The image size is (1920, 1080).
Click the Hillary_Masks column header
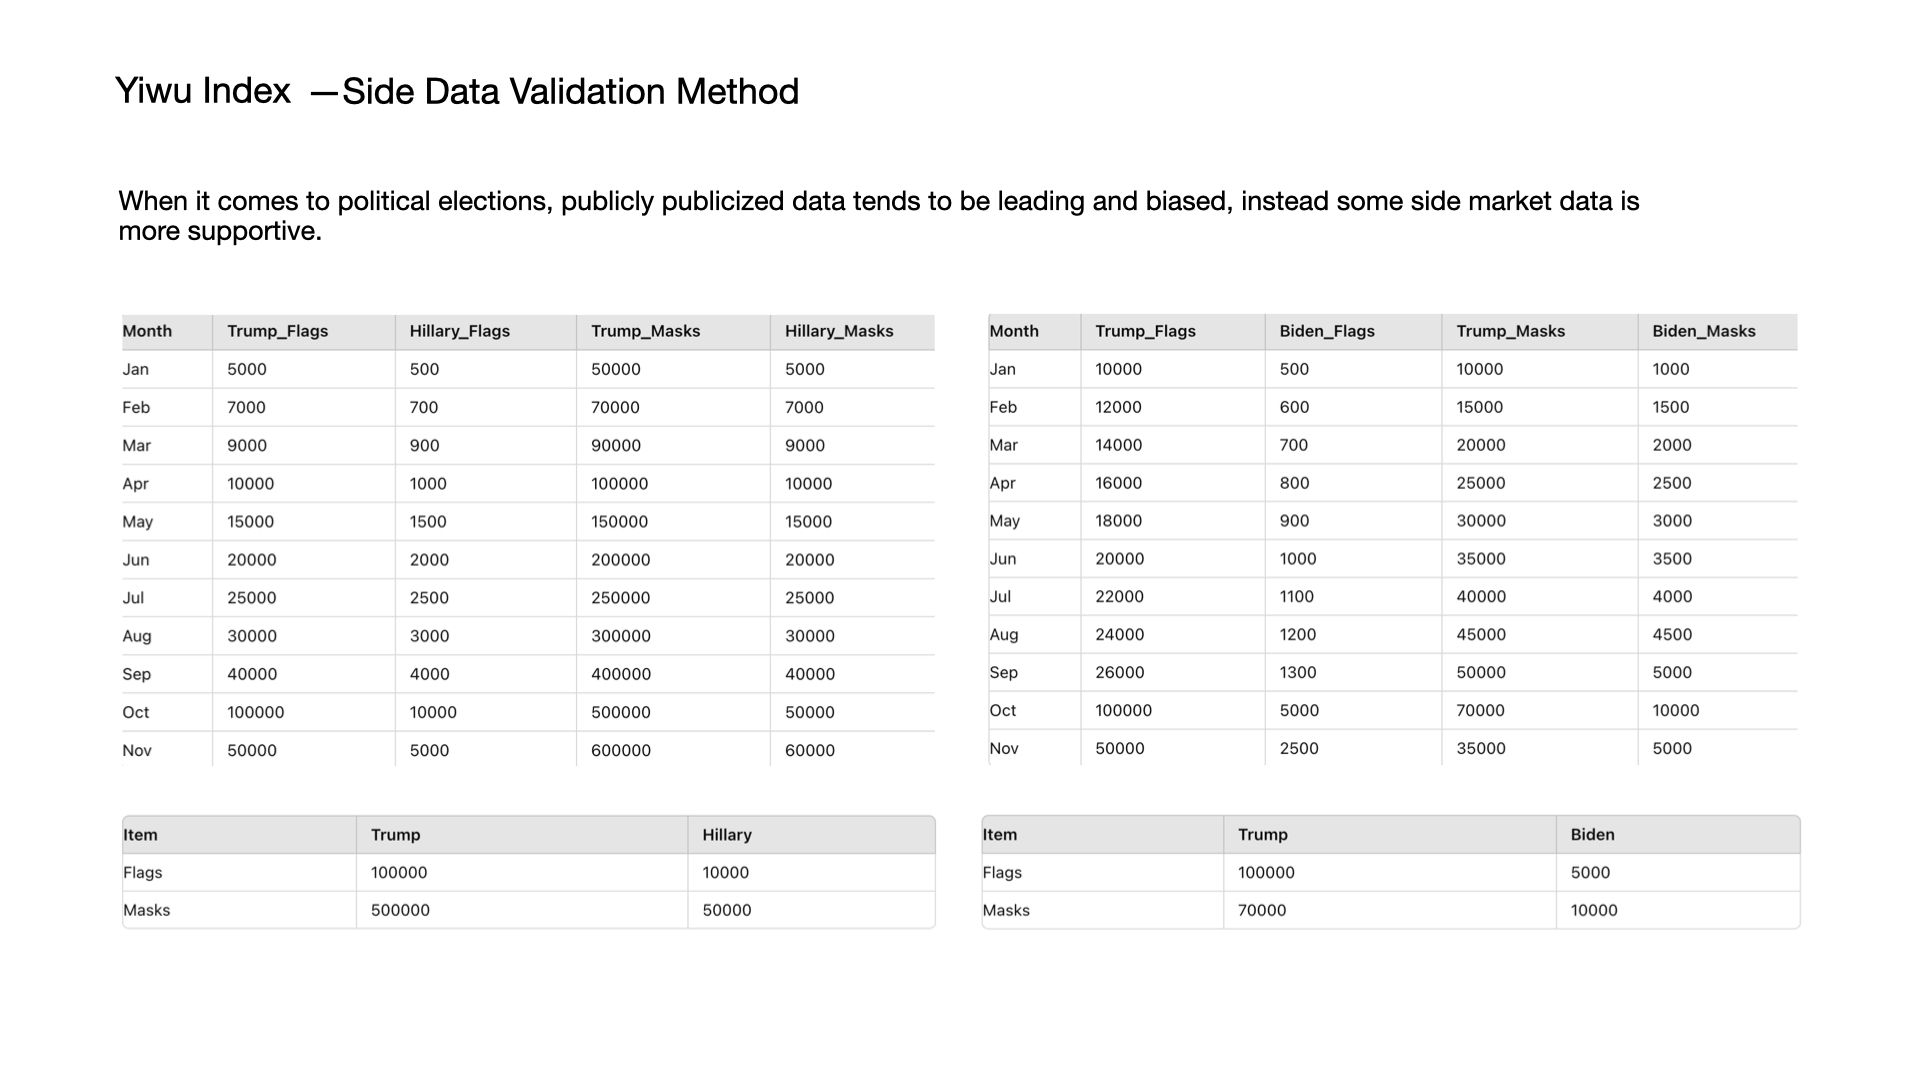click(839, 331)
